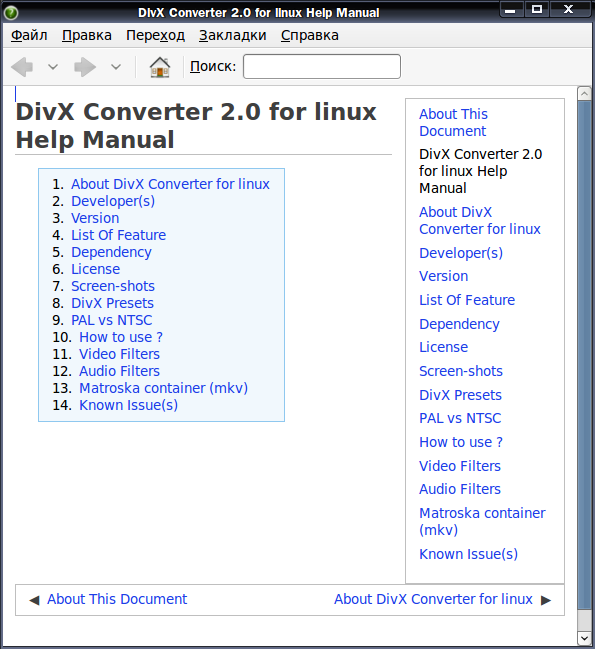Open 'Version' in the numbered contents list
The image size is (595, 649).
point(95,218)
